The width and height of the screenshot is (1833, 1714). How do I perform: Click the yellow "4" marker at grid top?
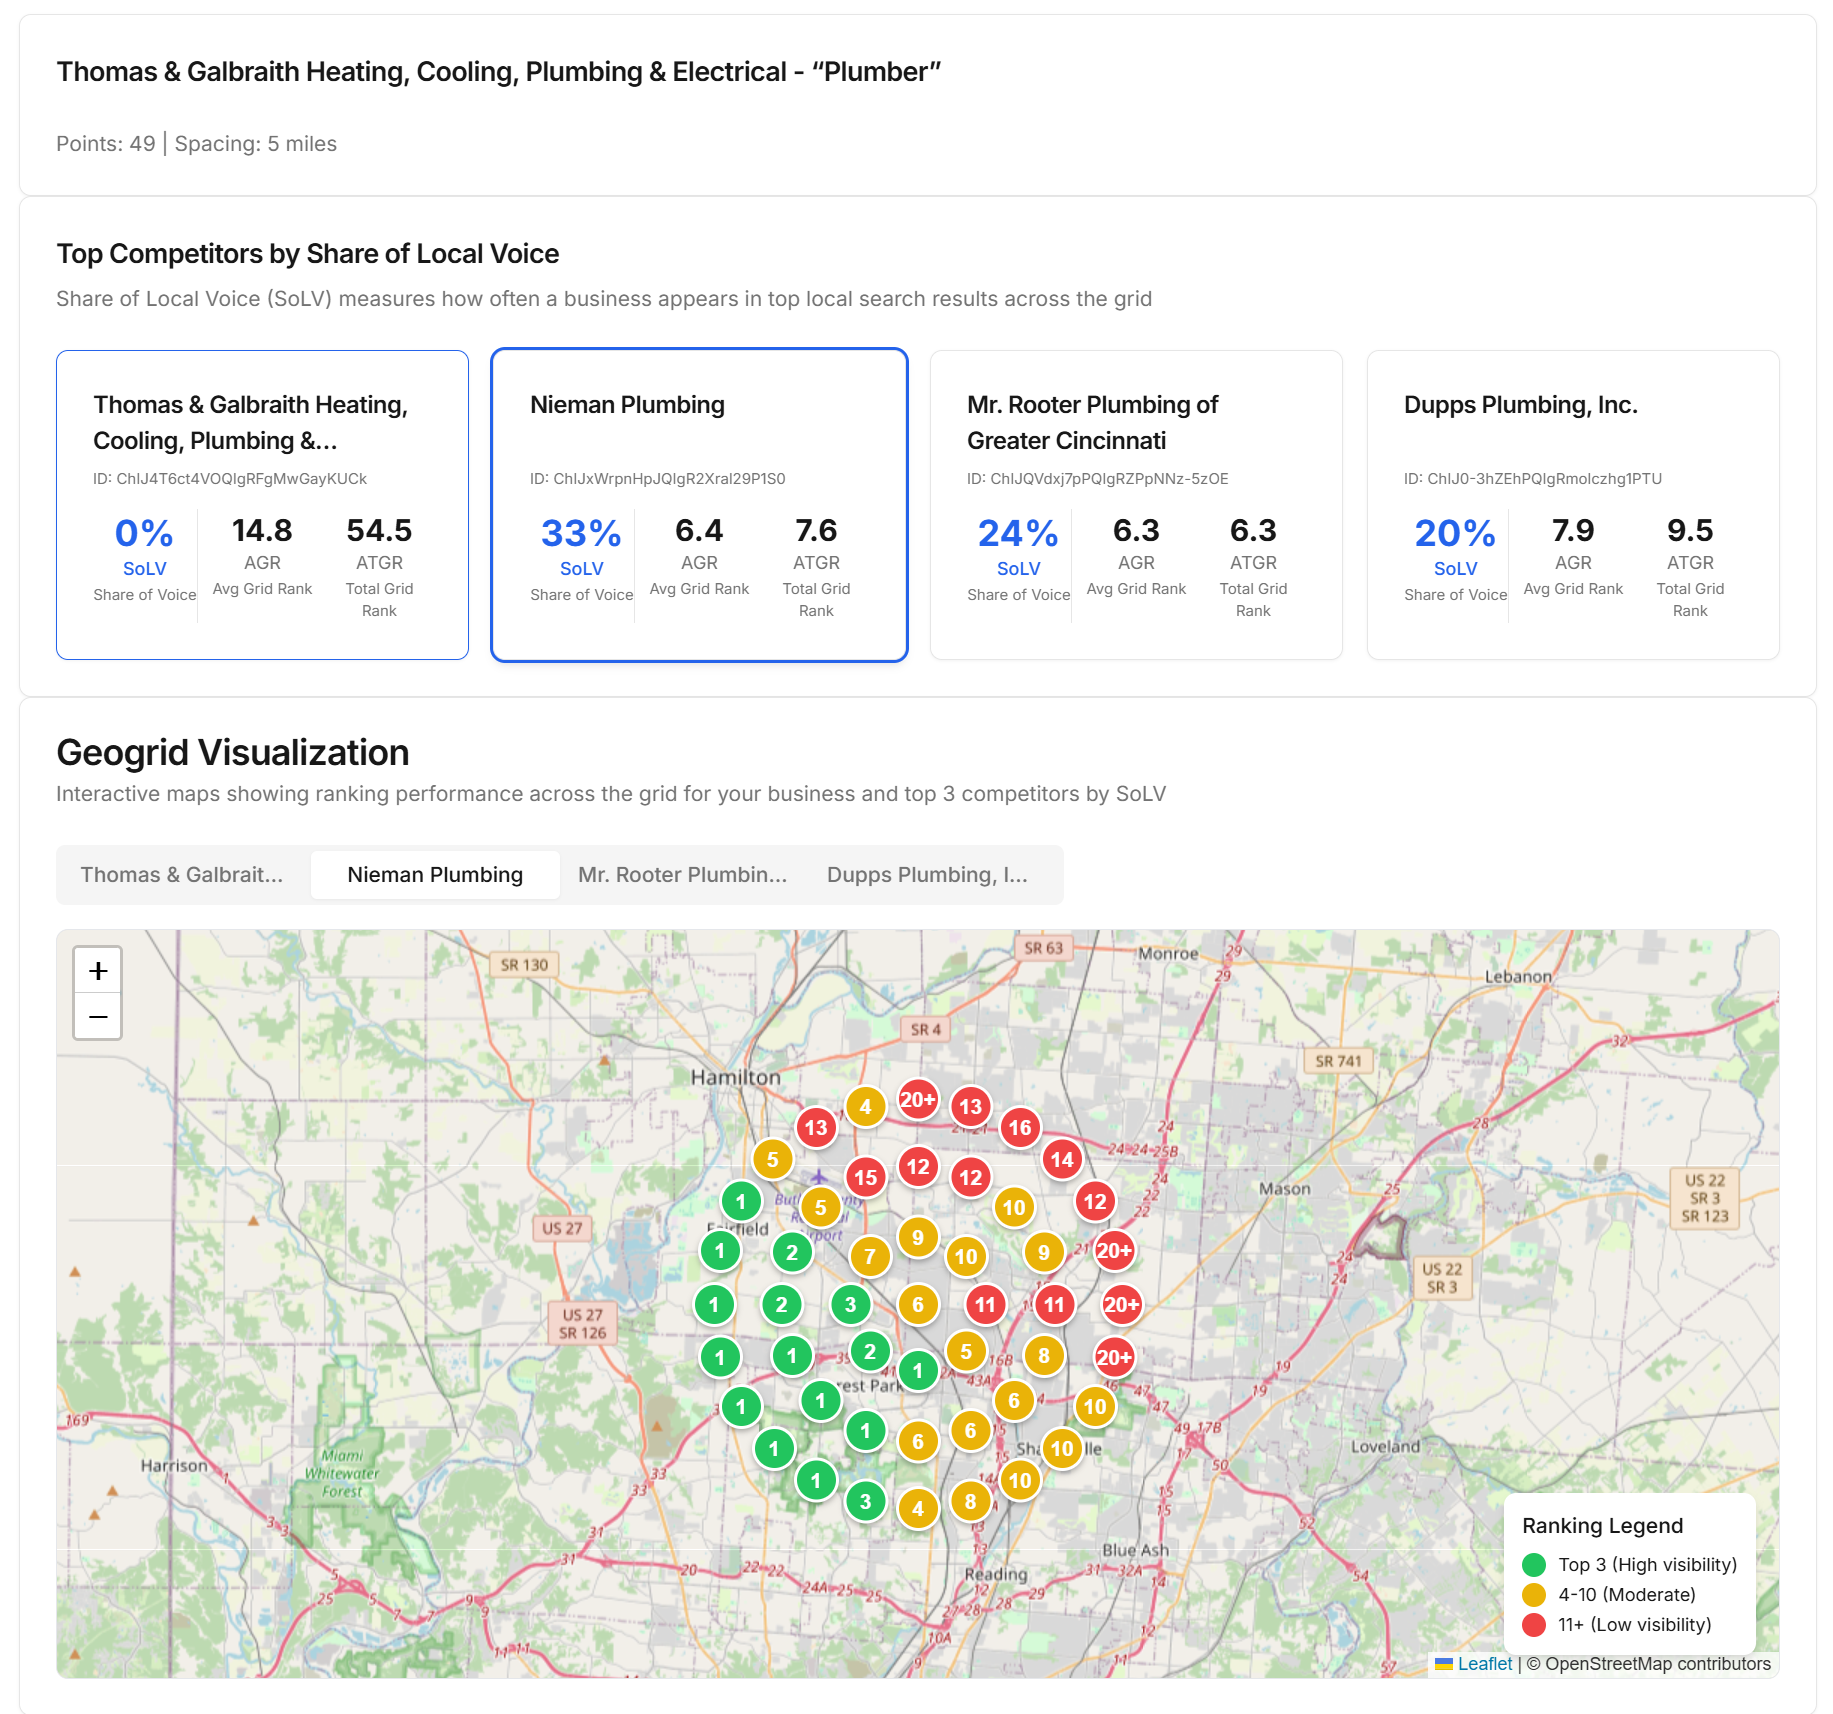point(865,1107)
